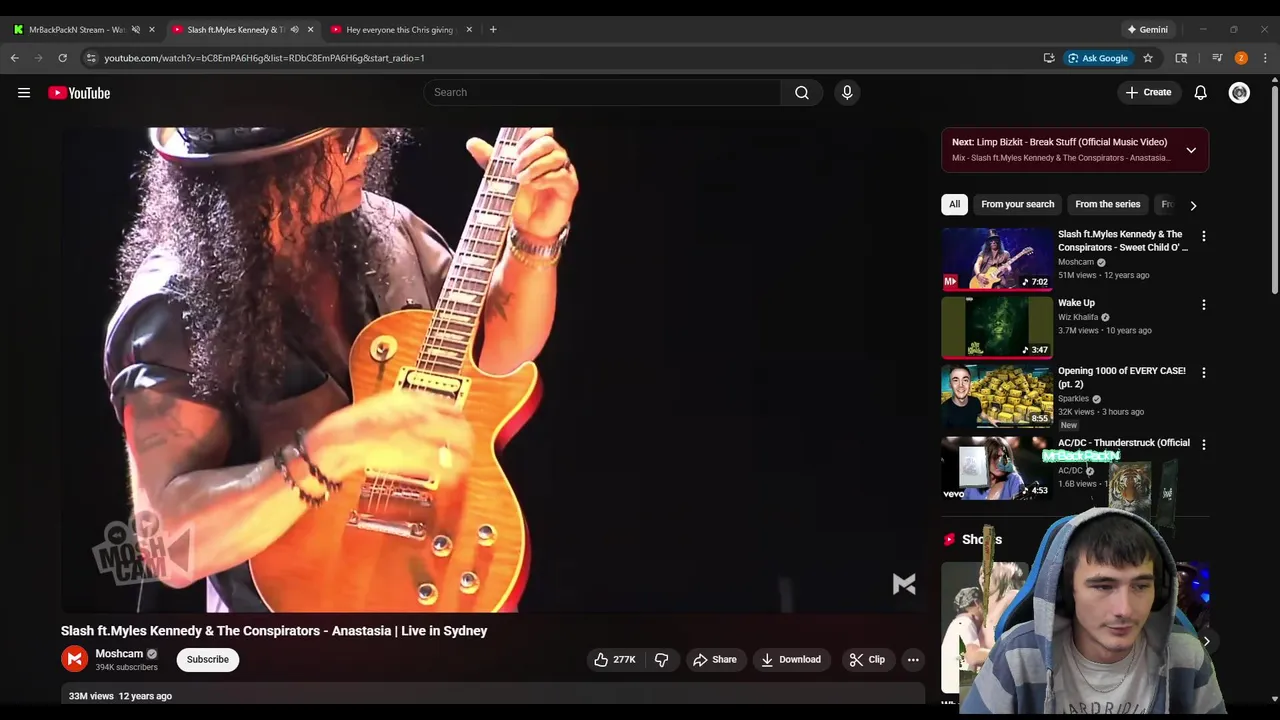Close the MrBackPackN Stream tab
This screenshot has width=1280, height=720.
(x=152, y=30)
